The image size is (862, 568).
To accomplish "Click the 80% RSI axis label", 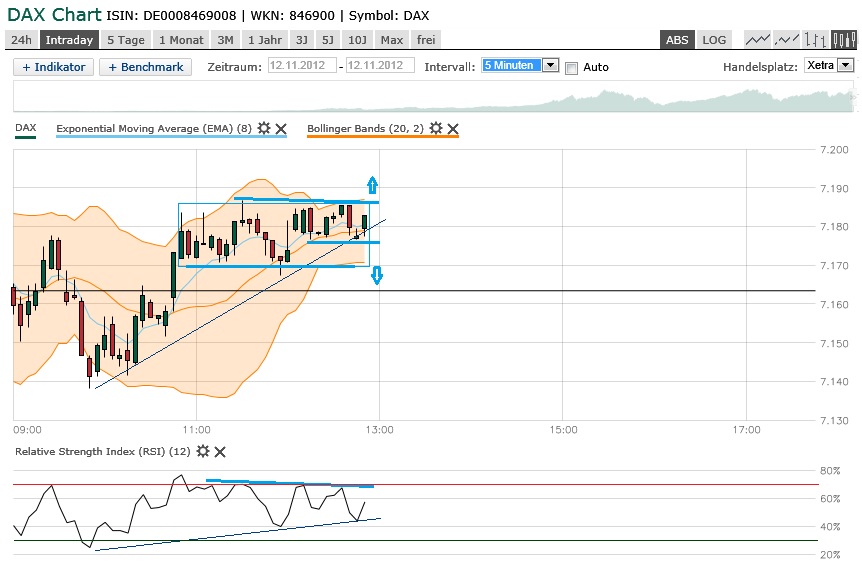I will tap(830, 471).
